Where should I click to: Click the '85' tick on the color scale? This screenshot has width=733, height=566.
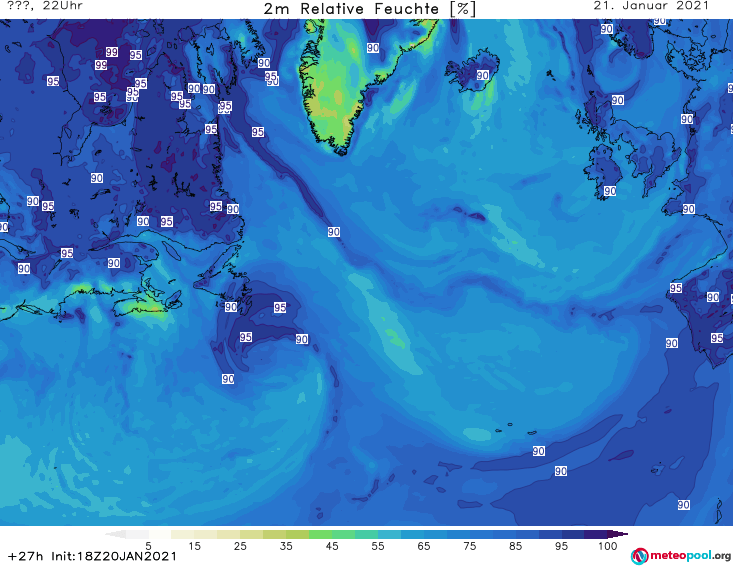(x=515, y=546)
